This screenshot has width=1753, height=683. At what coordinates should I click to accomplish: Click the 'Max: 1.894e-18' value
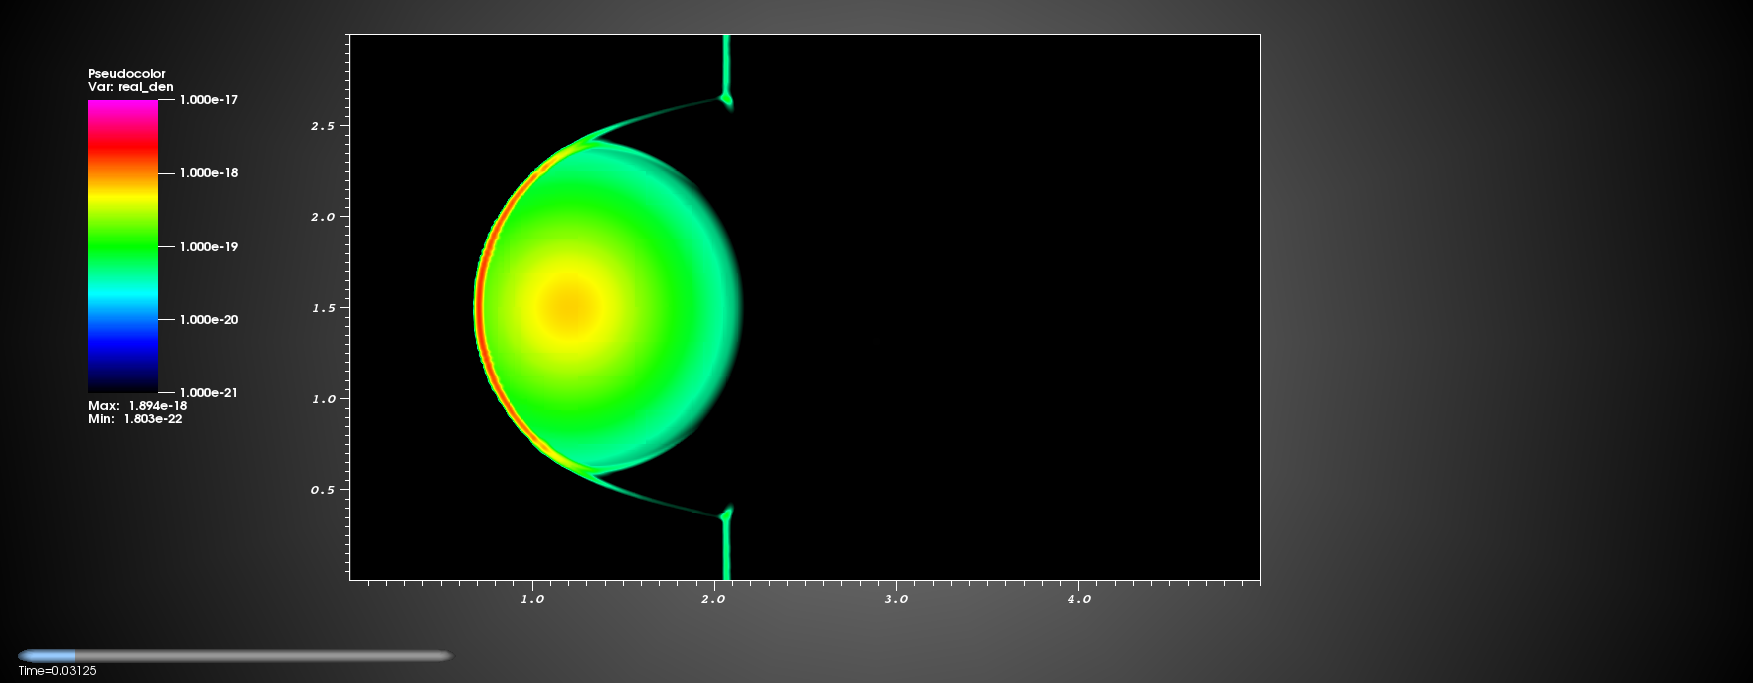point(137,406)
